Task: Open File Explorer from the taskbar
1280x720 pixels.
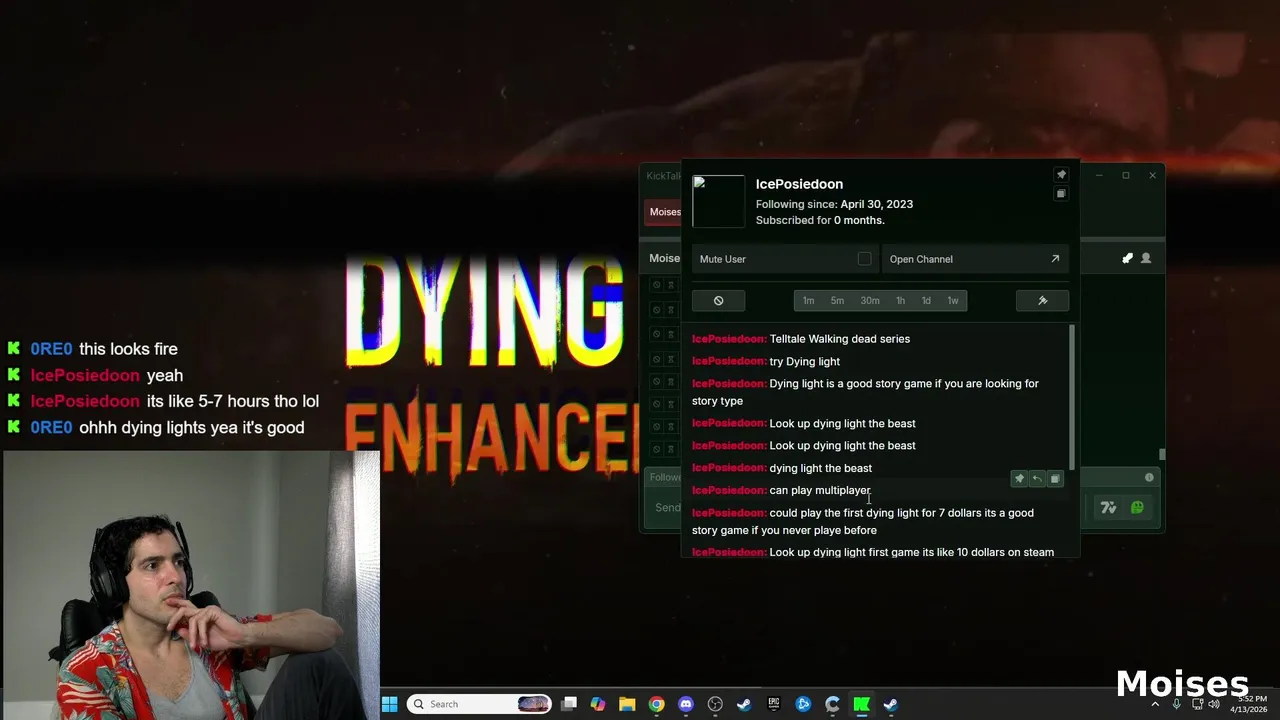Action: pyautogui.click(x=627, y=704)
